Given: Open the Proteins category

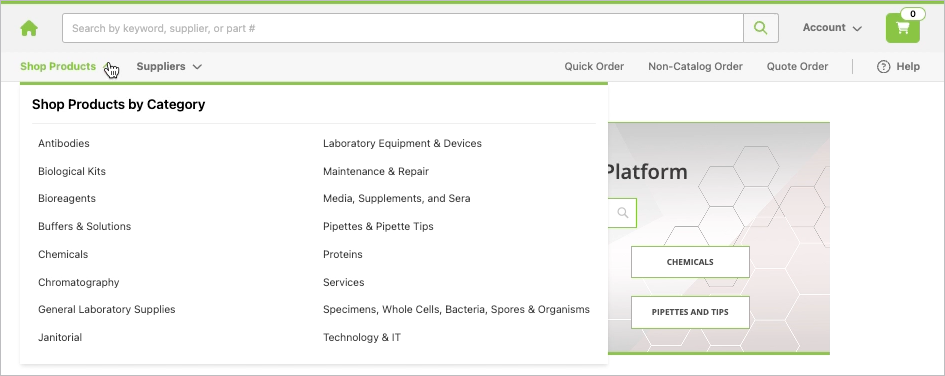Looking at the screenshot, I should pos(343,254).
